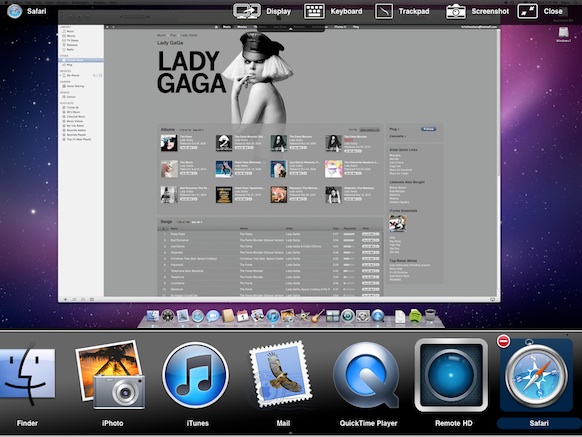The width and height of the screenshot is (582, 437).
Task: Tap the red remove badge on Safari
Action: pyautogui.click(x=503, y=341)
